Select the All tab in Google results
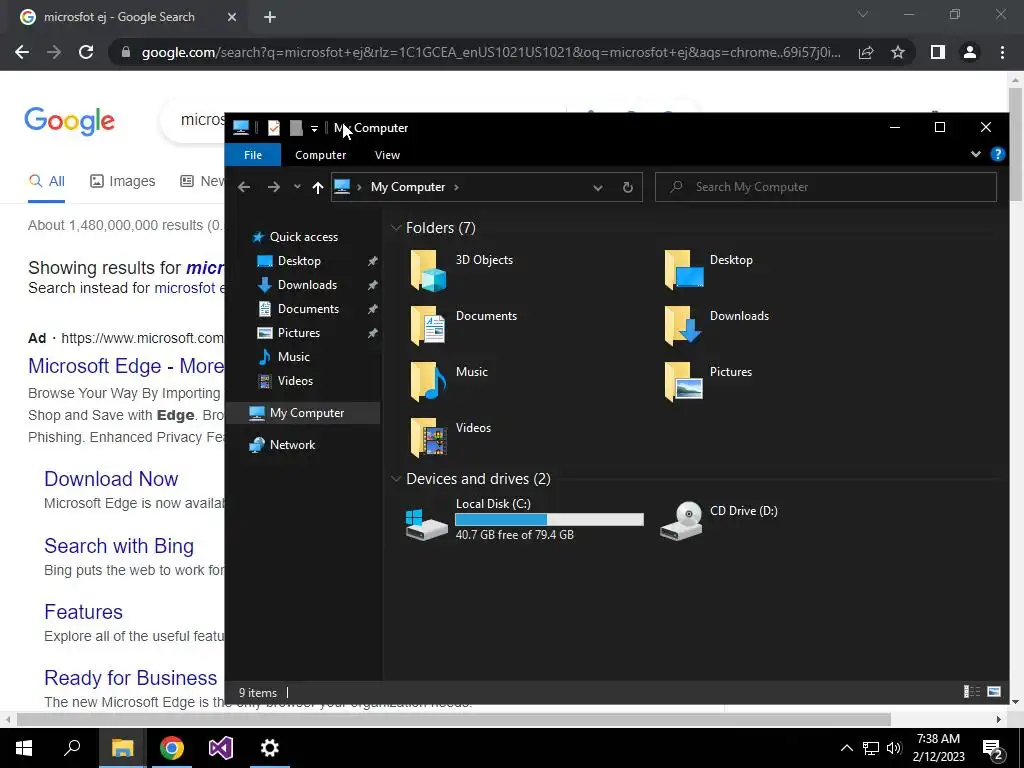This screenshot has height=768, width=1024. (x=46, y=181)
